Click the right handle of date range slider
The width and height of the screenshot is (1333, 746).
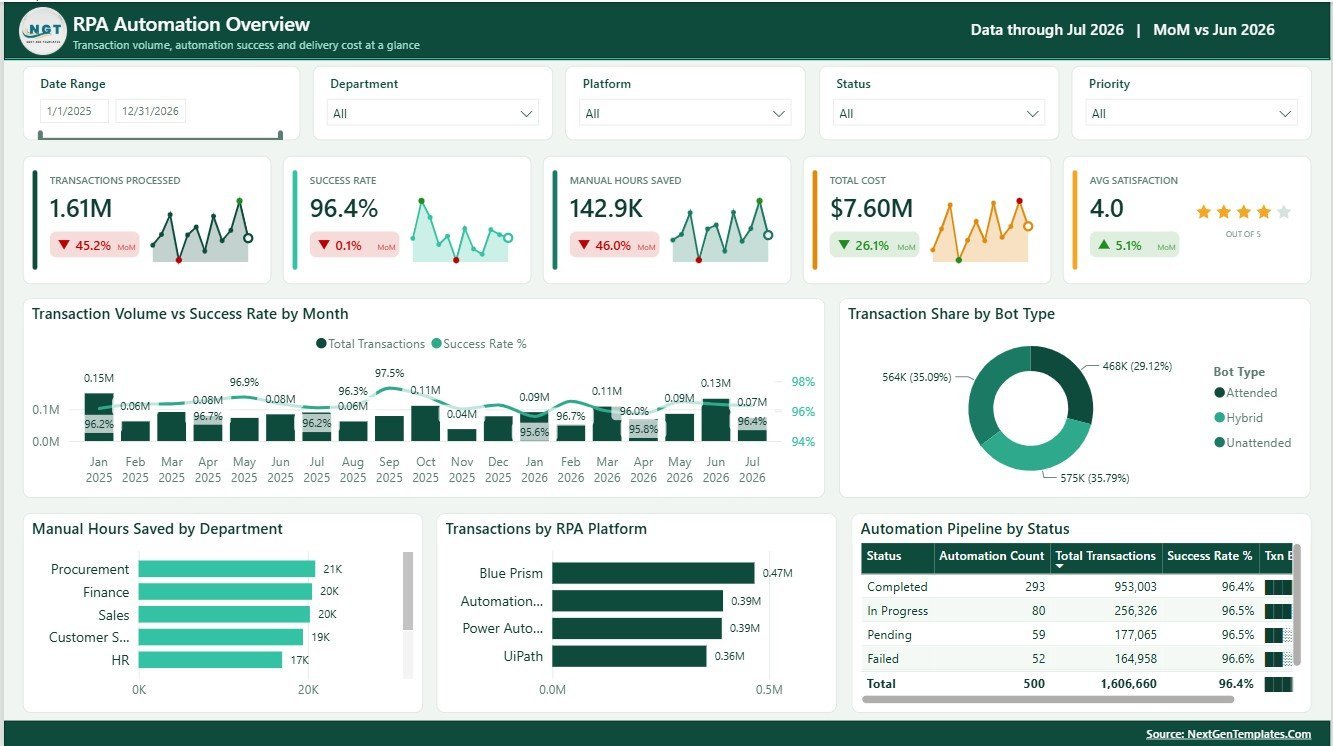pyautogui.click(x=280, y=135)
